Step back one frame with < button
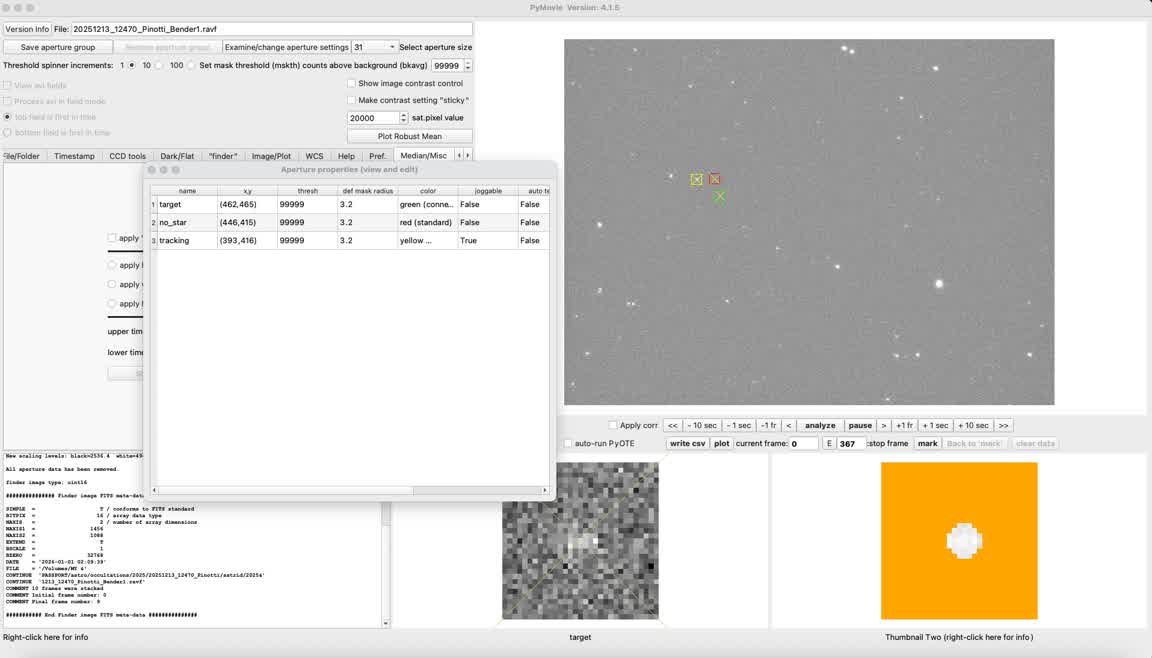Viewport: 1152px width, 658px height. (788, 426)
